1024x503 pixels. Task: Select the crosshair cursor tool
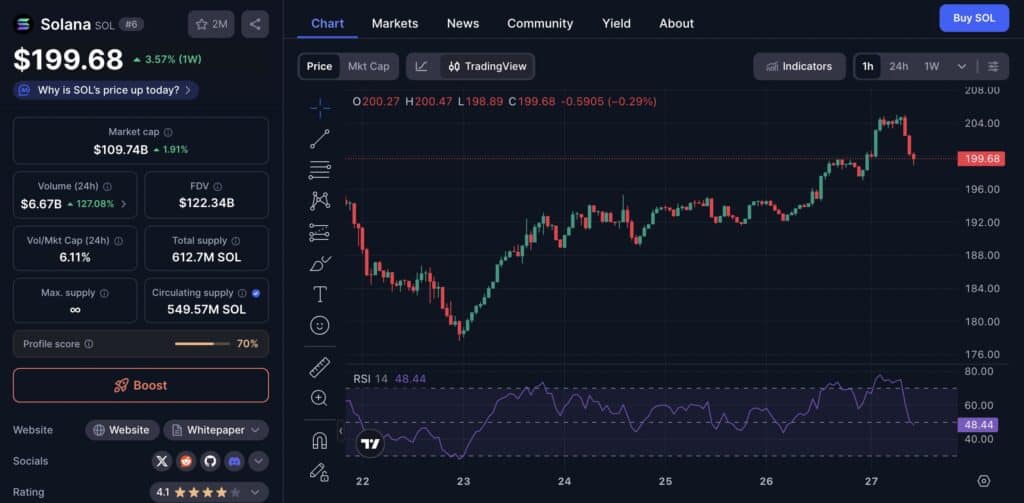[x=320, y=108]
